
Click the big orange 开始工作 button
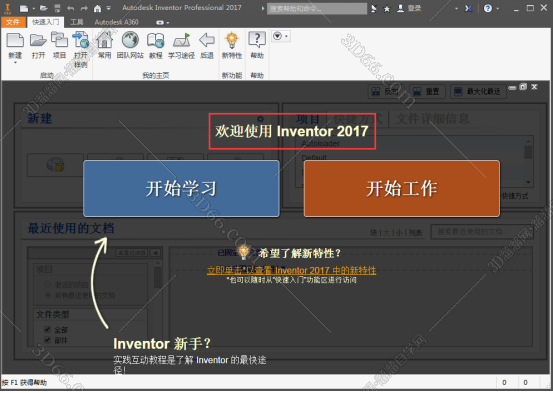click(402, 188)
